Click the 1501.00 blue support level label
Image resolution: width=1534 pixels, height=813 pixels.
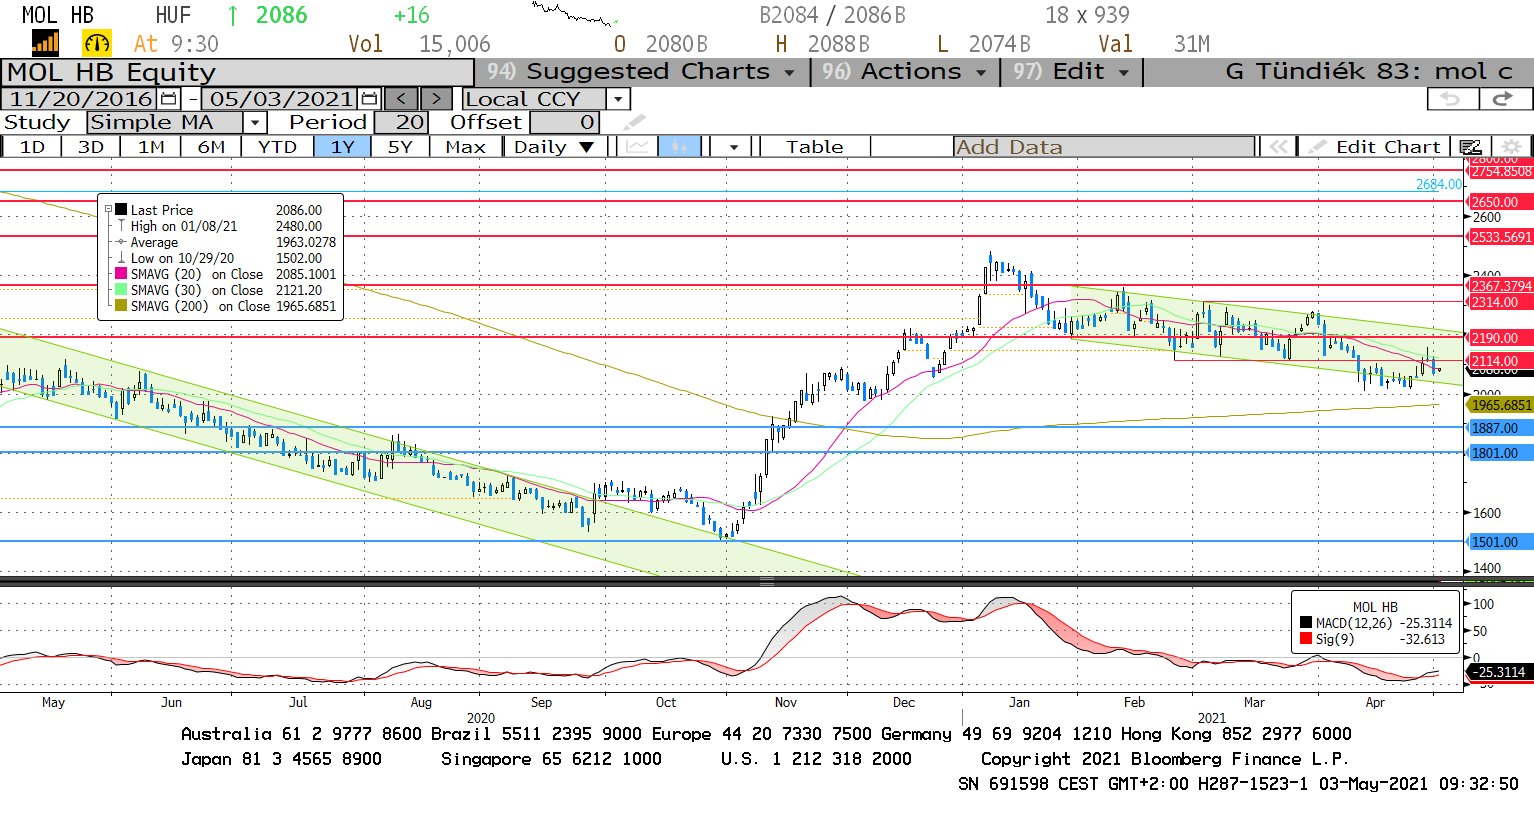[x=1498, y=542]
